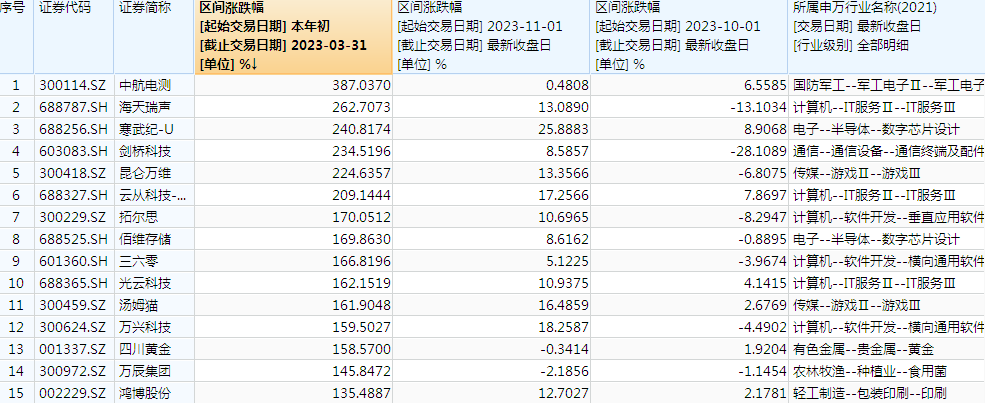
Task: Select stock name 海天瑞声
Action: pyautogui.click(x=145, y=107)
